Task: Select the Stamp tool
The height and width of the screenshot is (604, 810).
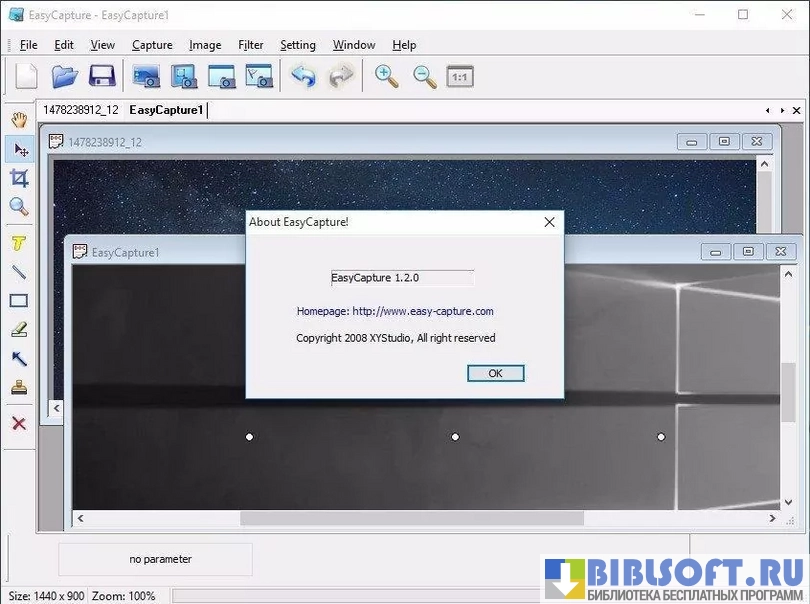Action: pos(19,388)
